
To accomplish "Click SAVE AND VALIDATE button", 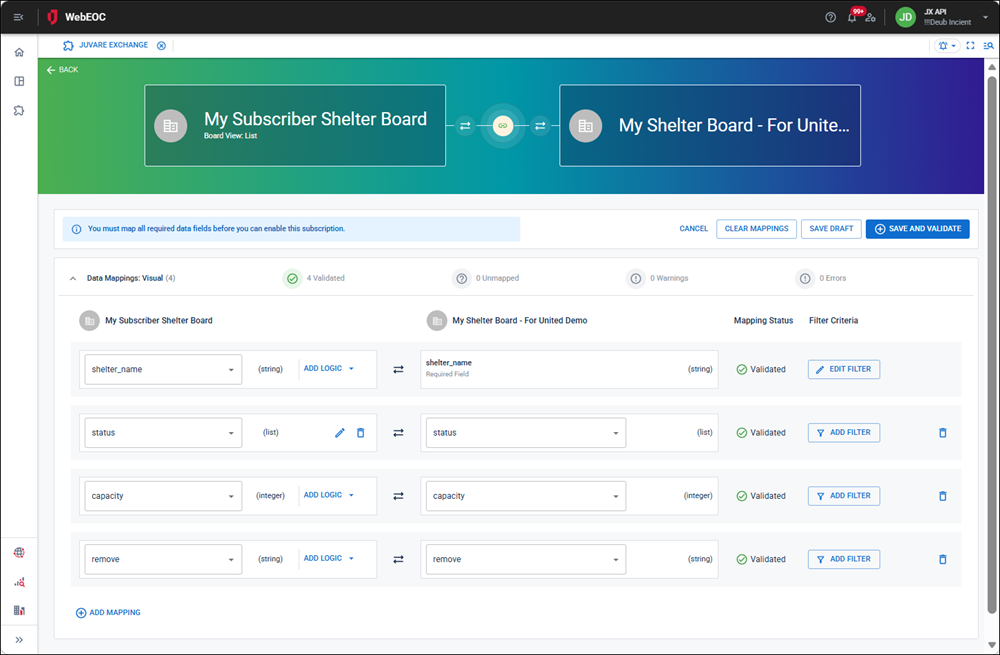I will pos(917,229).
